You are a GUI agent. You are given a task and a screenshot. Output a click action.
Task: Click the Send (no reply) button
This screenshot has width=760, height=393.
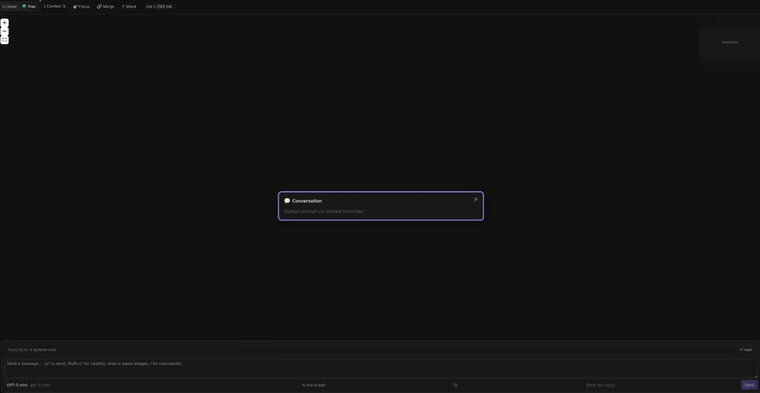click(x=600, y=385)
